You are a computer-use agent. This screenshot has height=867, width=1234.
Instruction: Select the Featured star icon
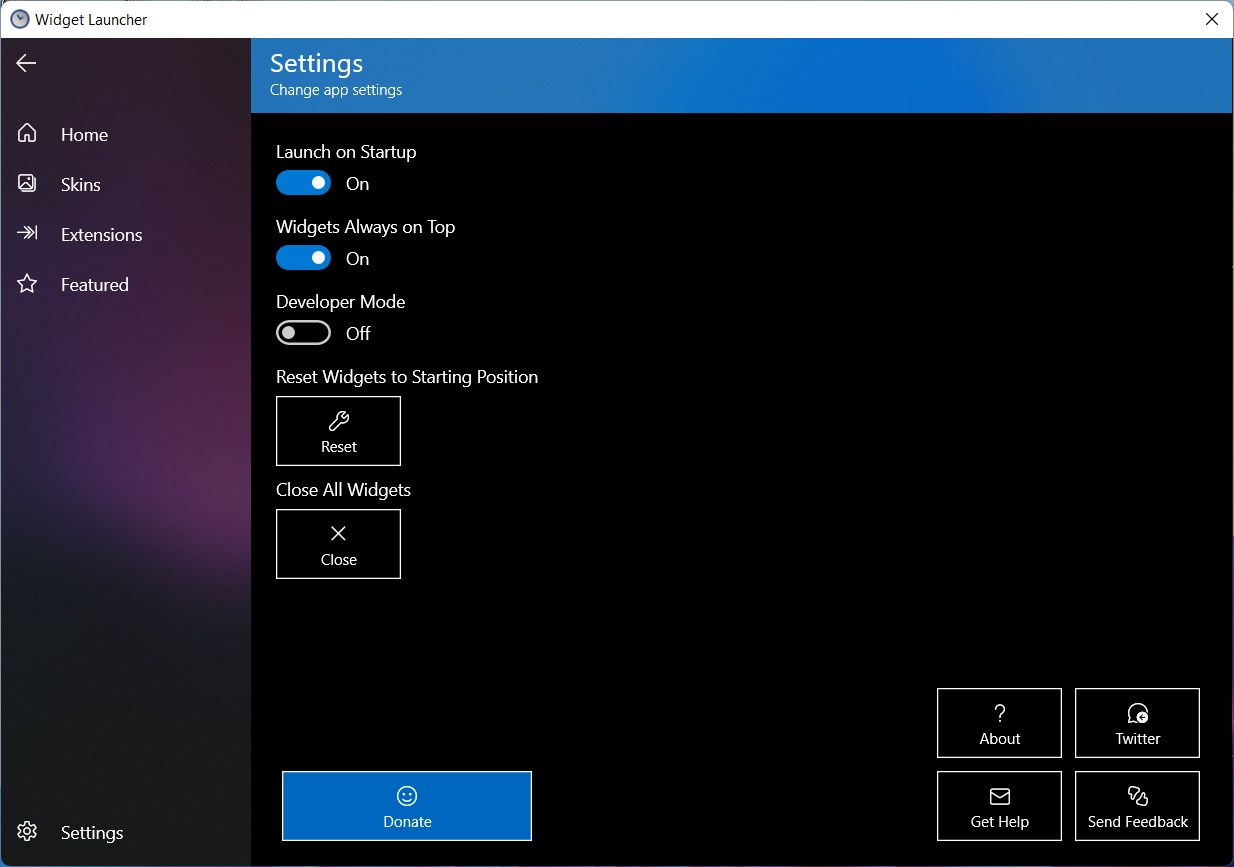coord(27,284)
